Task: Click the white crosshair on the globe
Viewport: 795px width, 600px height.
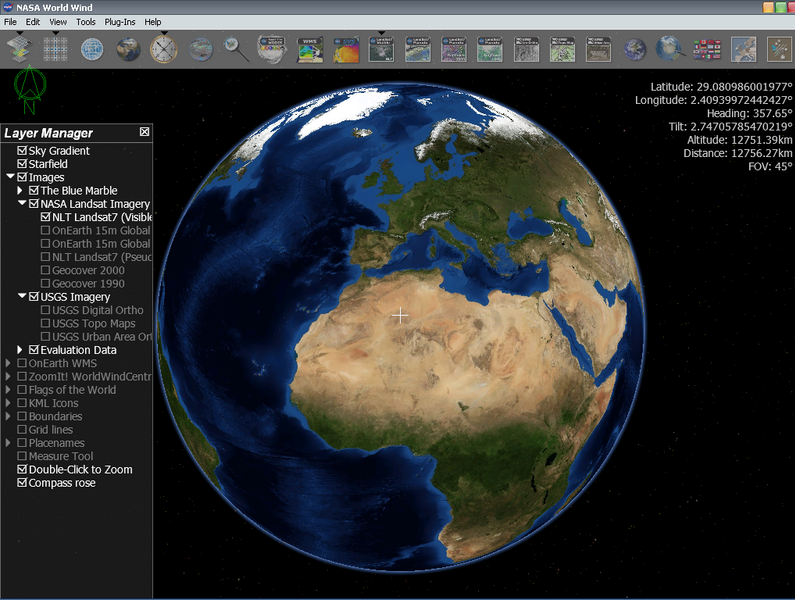Action: (x=400, y=315)
